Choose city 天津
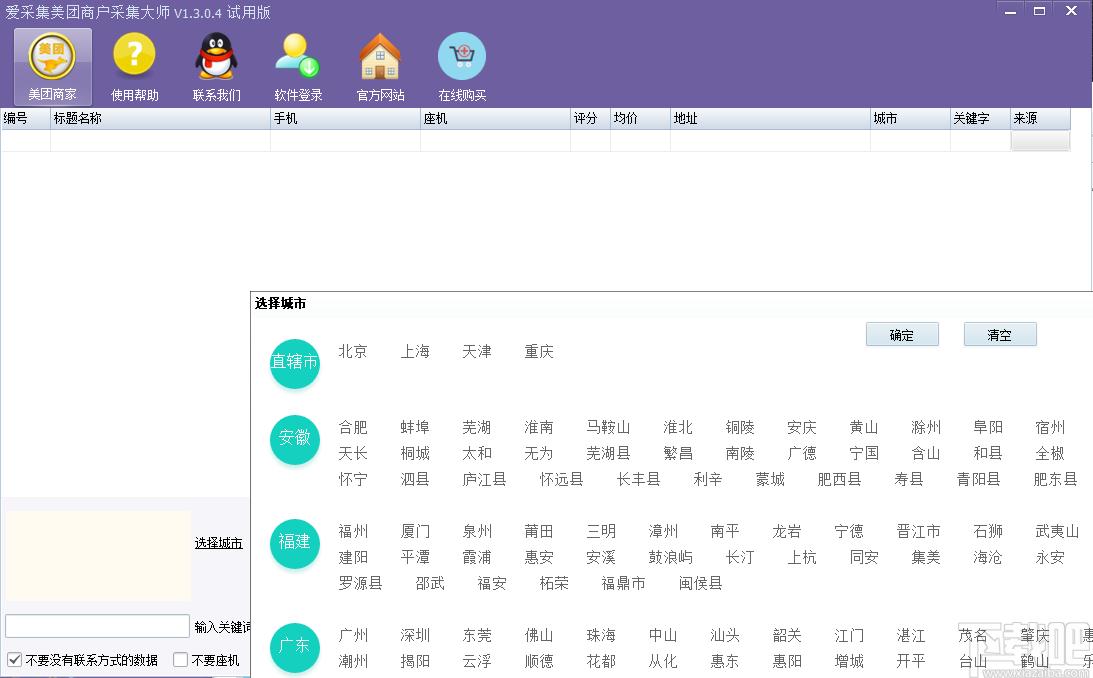Screen dimensions: 1093x678 coord(477,351)
